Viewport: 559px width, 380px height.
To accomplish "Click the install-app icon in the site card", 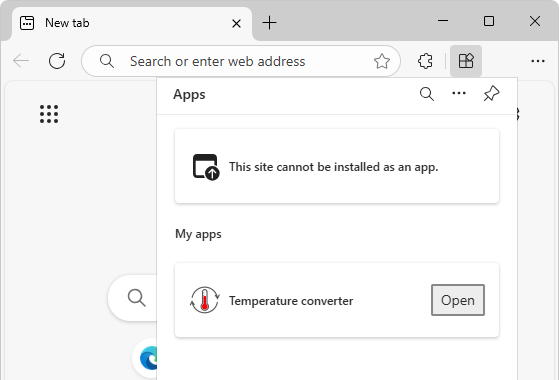I will [x=206, y=166].
